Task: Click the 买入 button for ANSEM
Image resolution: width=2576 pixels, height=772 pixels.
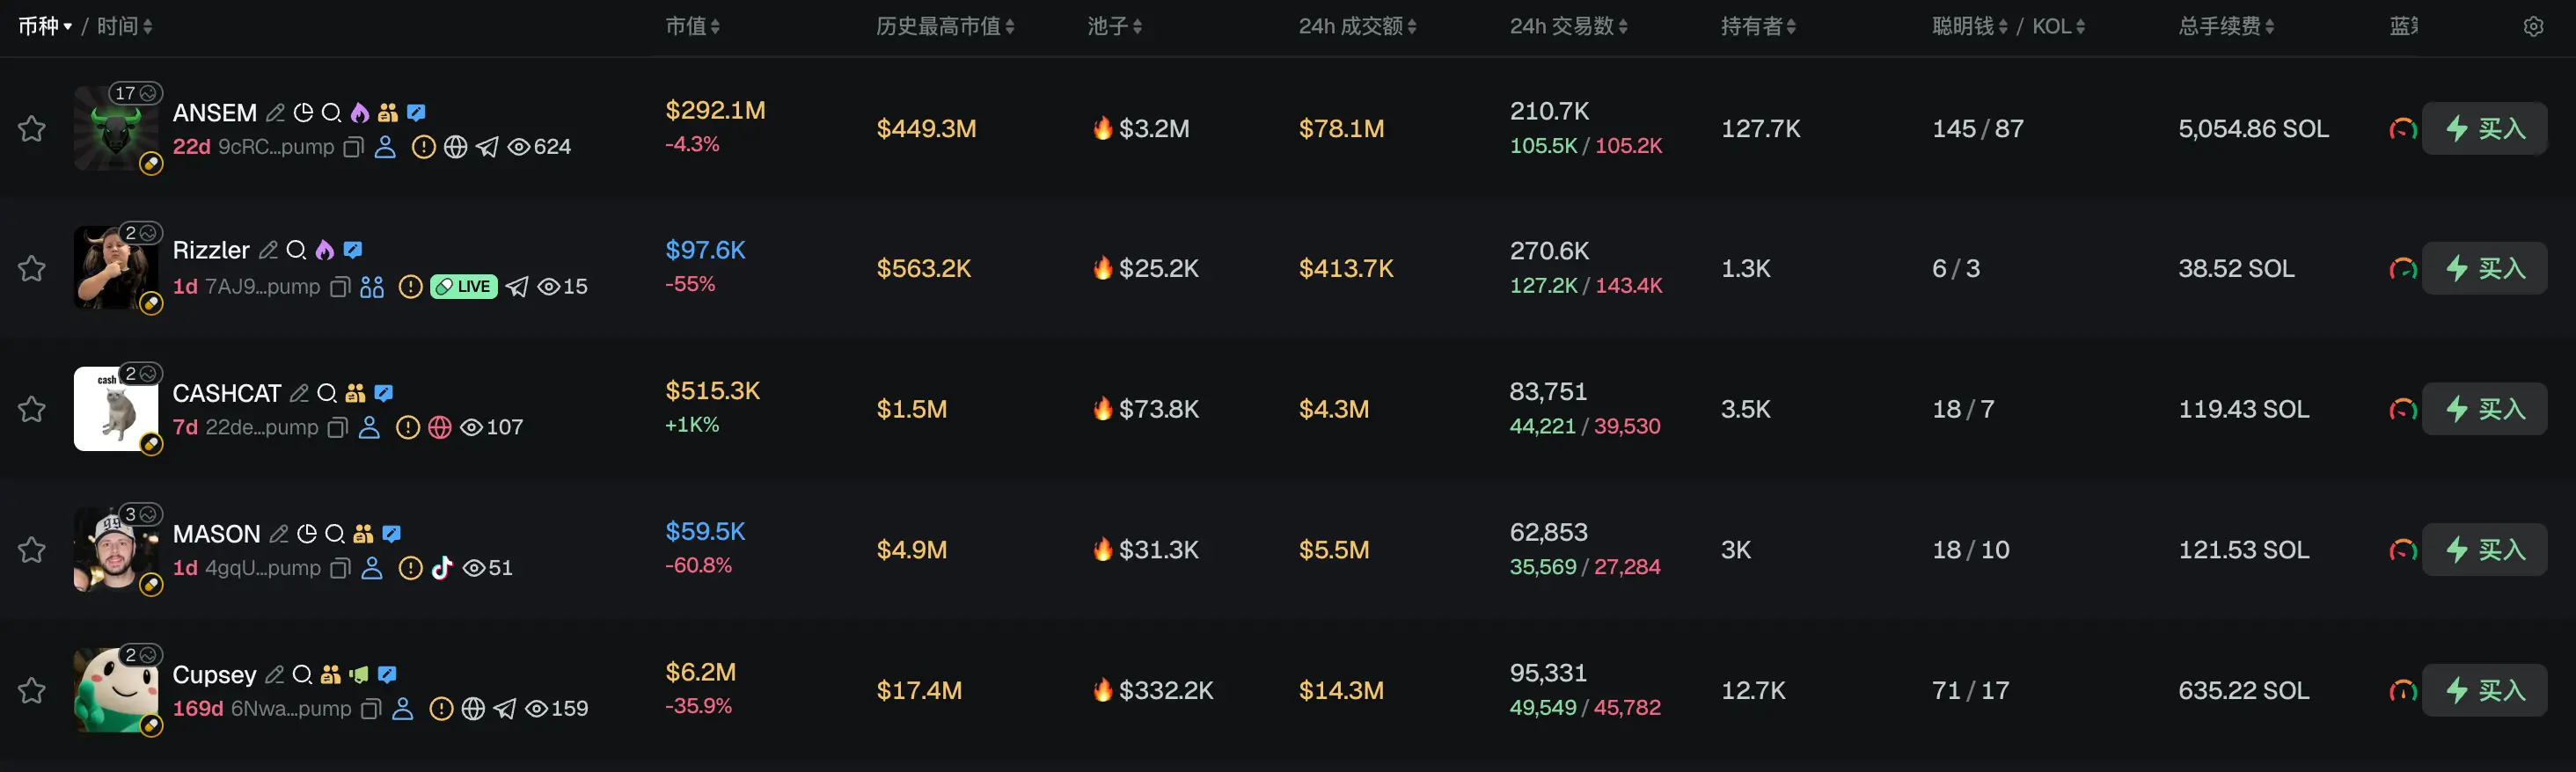Action: pos(2484,129)
